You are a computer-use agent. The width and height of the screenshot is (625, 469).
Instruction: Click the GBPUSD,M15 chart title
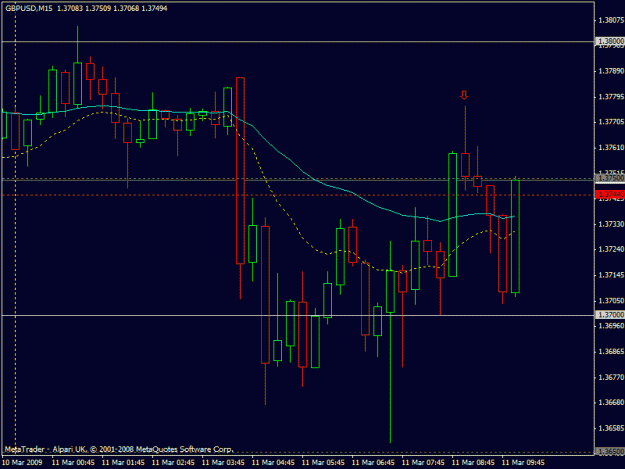[x=29, y=8]
